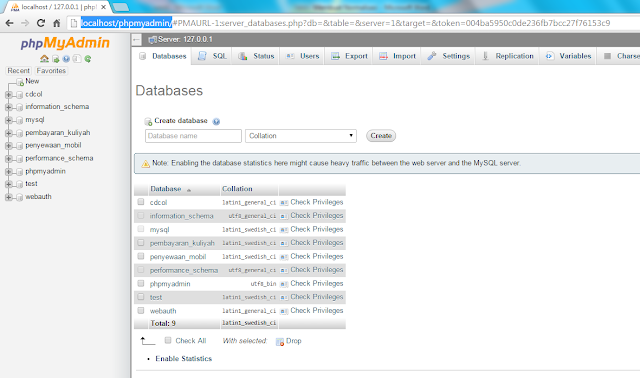Tick the penyewaan_mobil database checkbox
Image resolution: width=640 pixels, height=378 pixels.
141,256
